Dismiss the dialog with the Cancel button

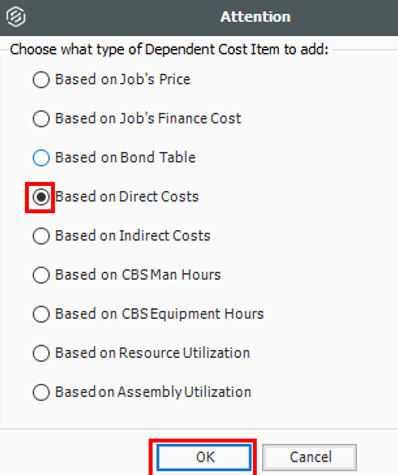310,457
